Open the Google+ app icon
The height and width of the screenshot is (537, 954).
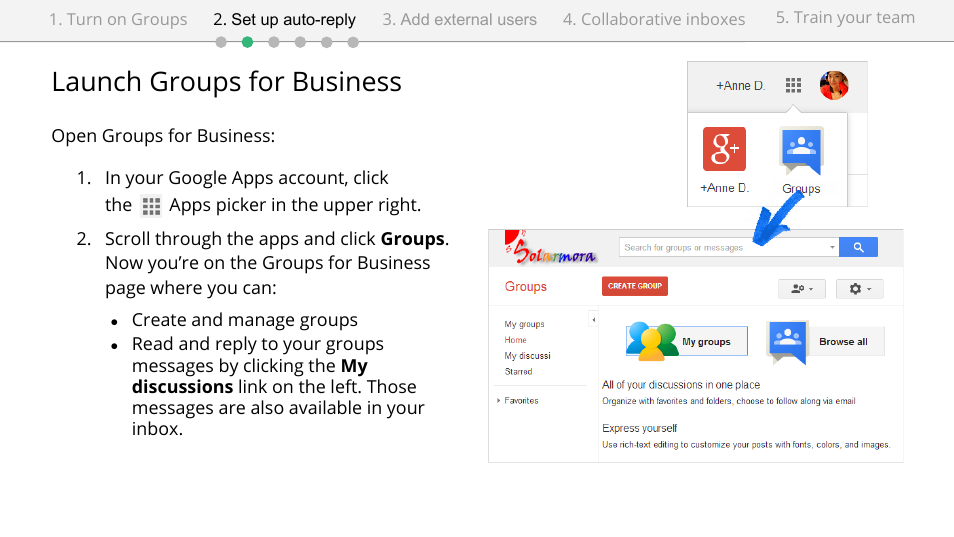(x=724, y=149)
